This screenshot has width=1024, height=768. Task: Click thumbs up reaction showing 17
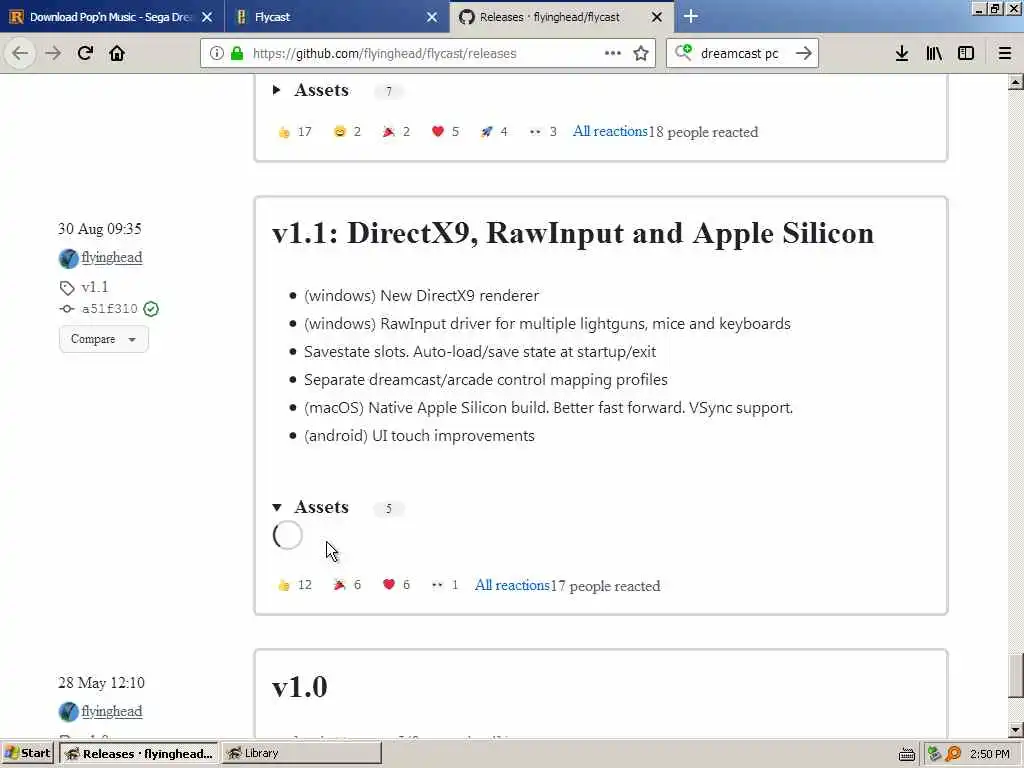[x=295, y=132]
